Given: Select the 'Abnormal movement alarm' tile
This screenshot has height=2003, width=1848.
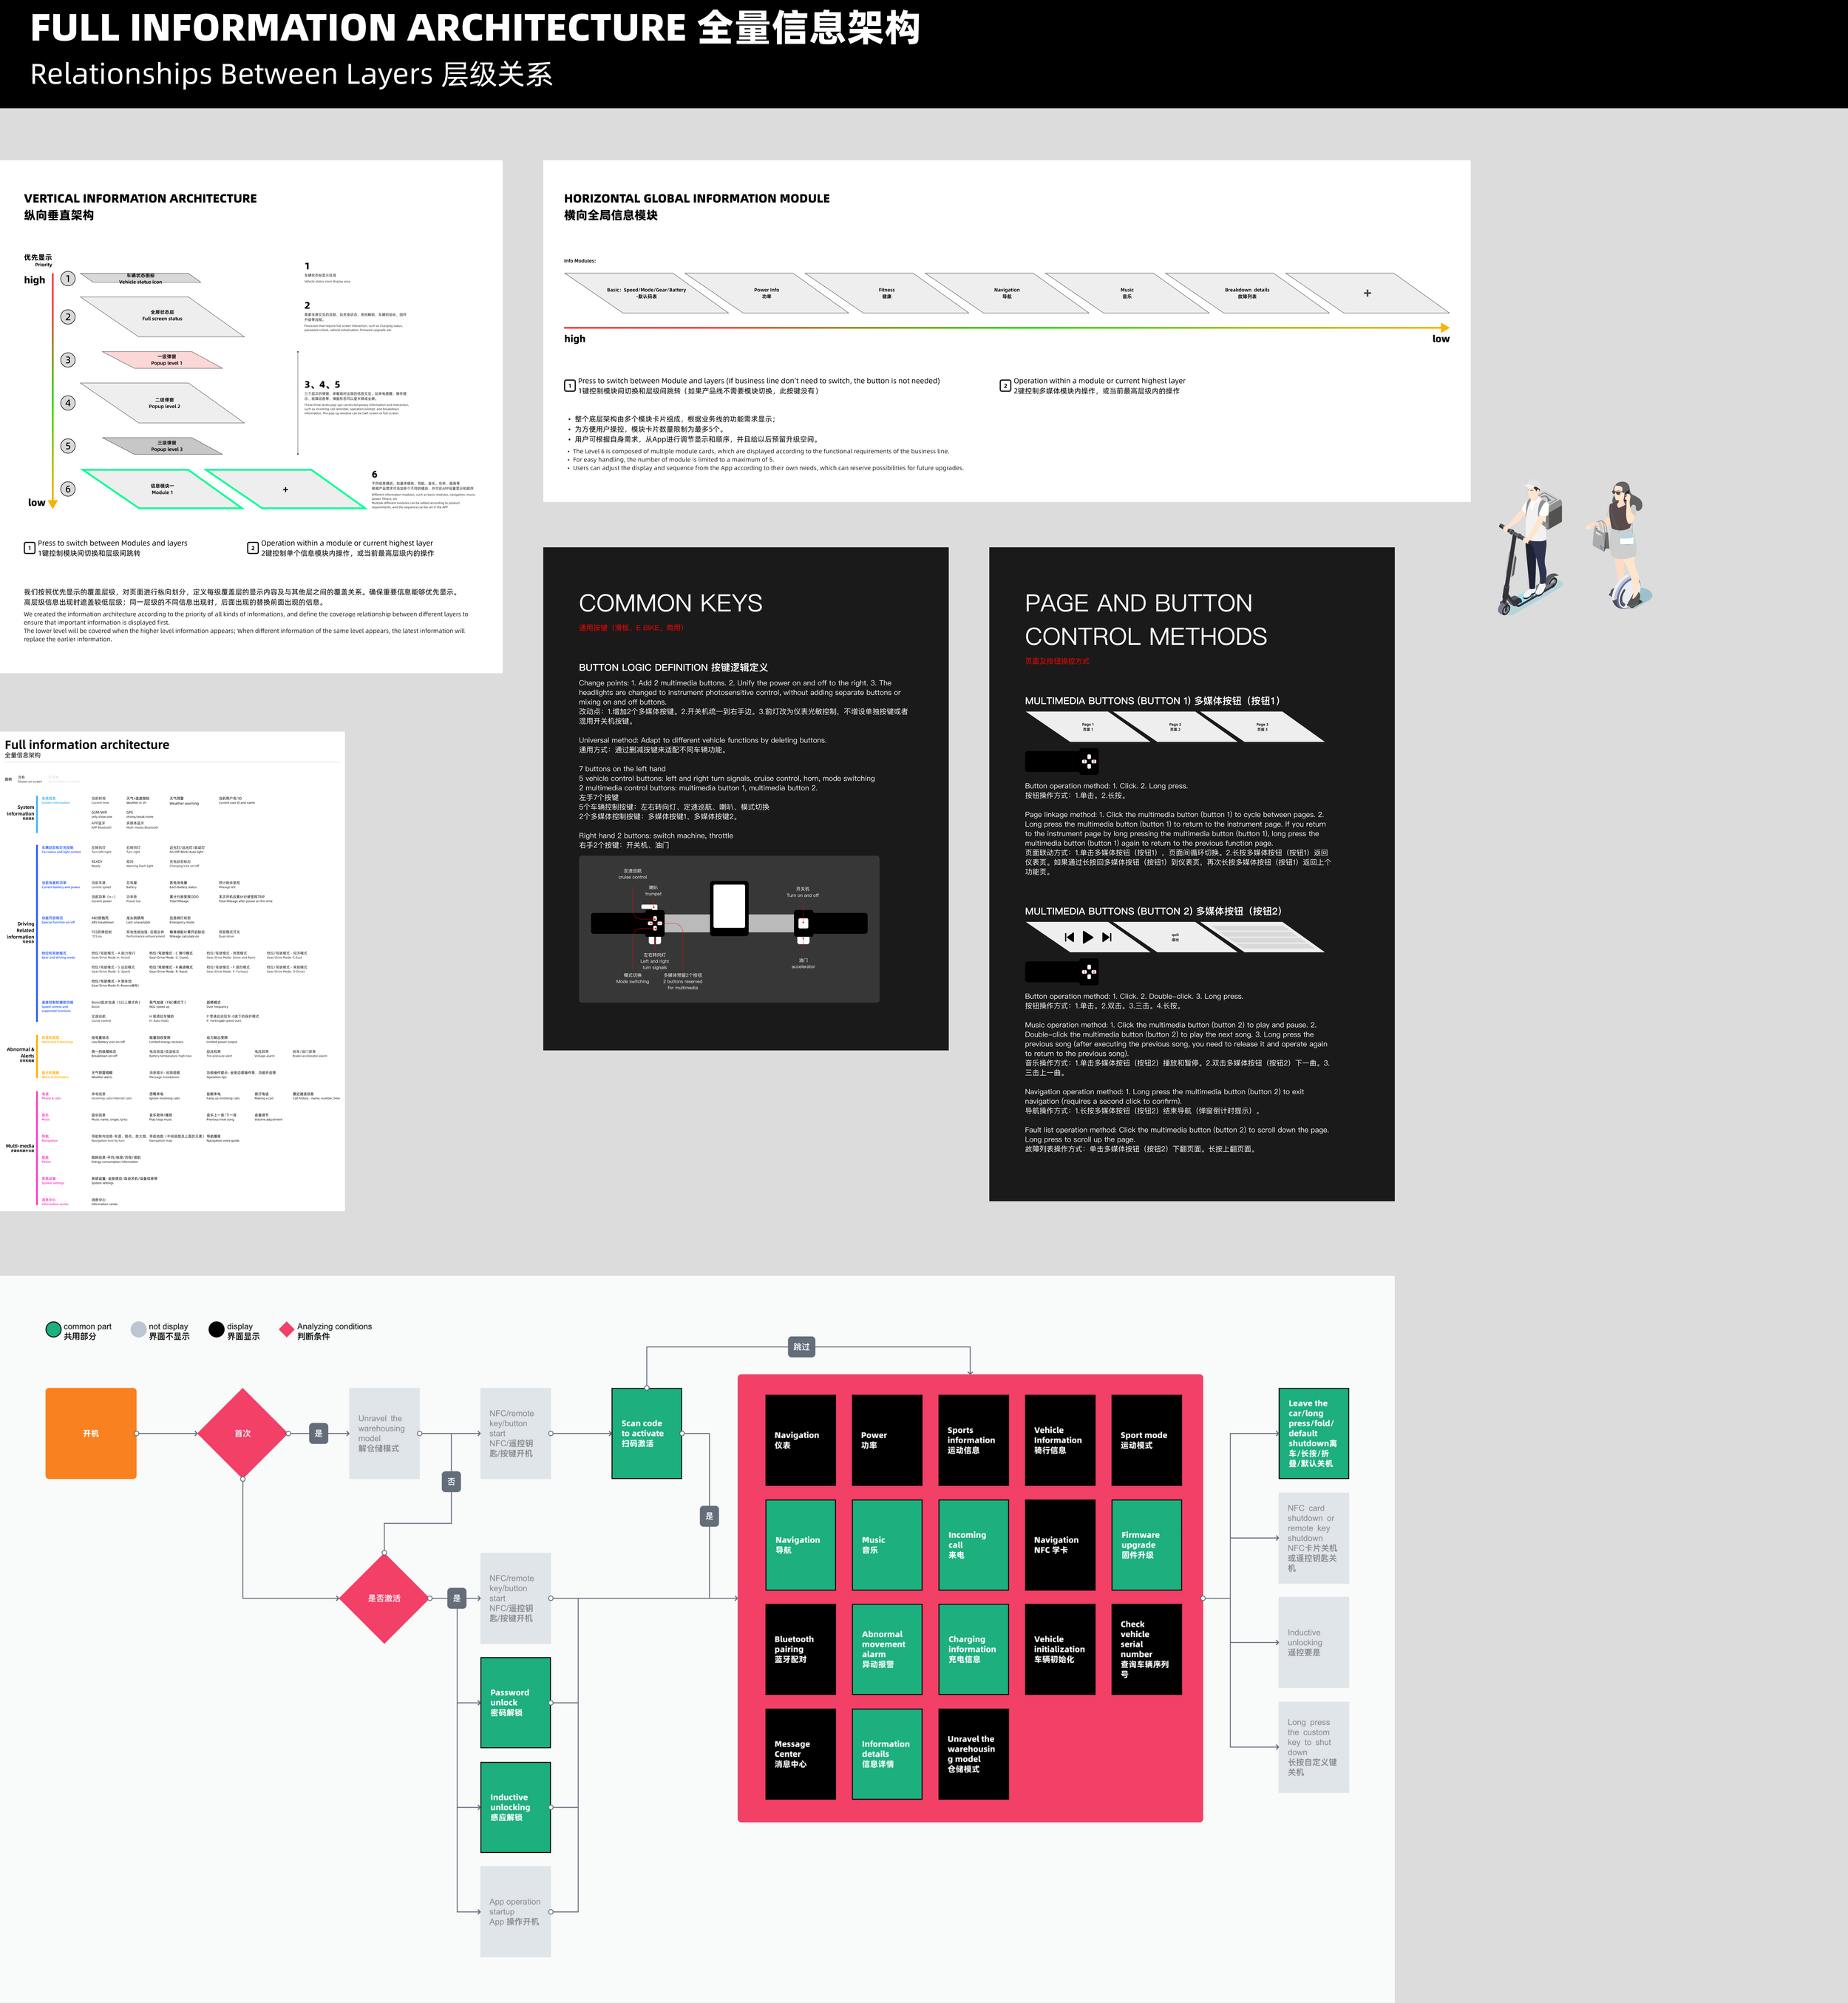Looking at the screenshot, I should click(x=887, y=1649).
